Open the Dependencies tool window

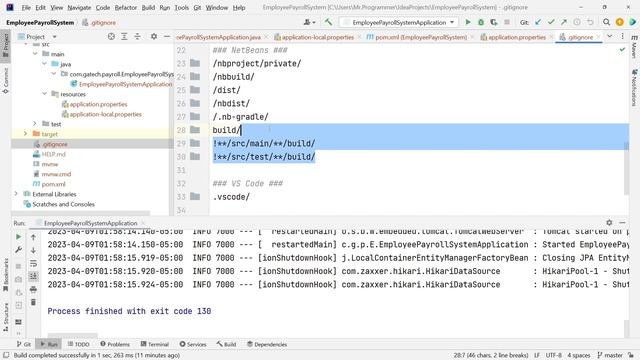point(267,344)
